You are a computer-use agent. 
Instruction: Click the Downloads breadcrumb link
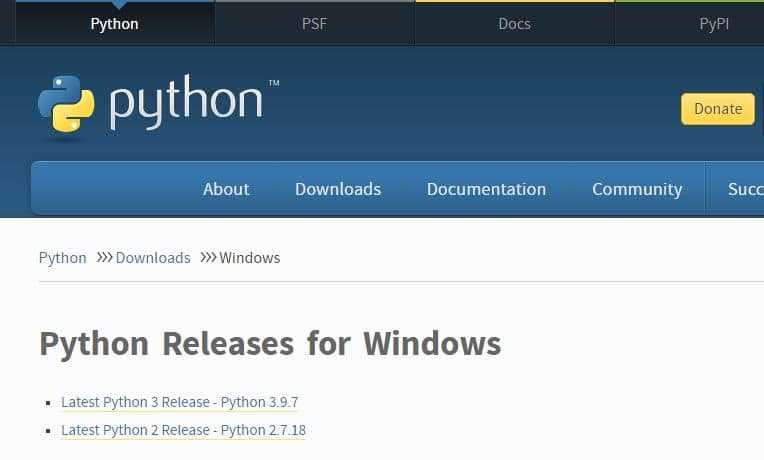[x=153, y=258]
